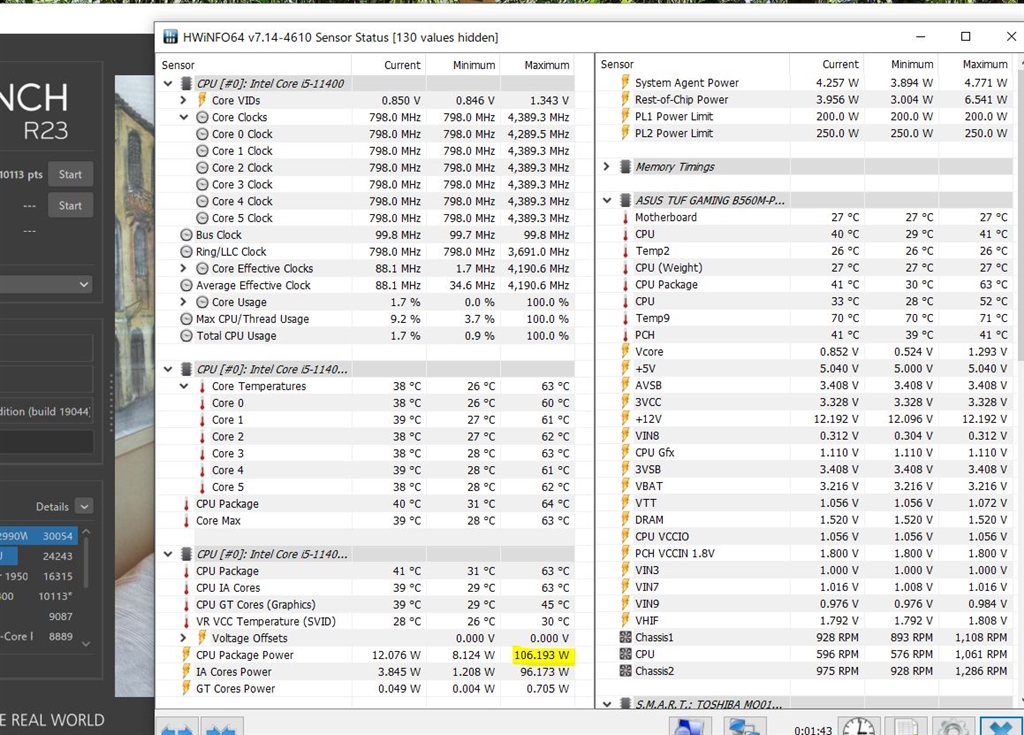The height and width of the screenshot is (735, 1024).
Task: Click the blue X close-sensors icon at bottom
Action: pos(999,727)
